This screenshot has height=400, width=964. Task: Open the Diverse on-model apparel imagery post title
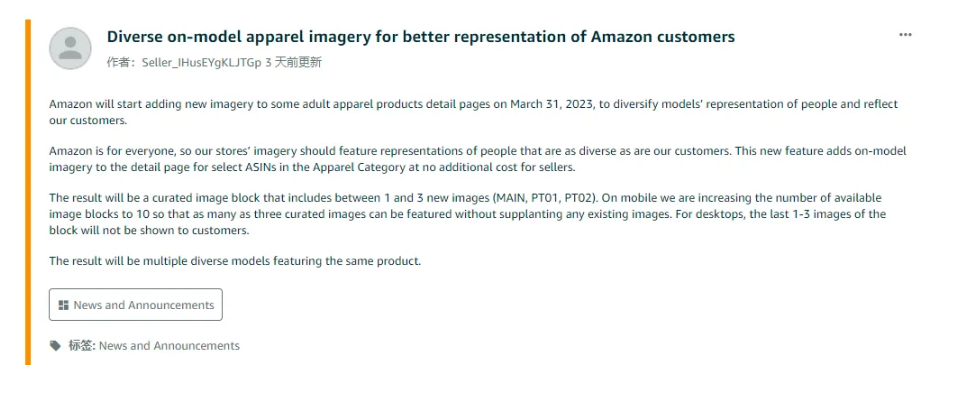click(x=421, y=37)
